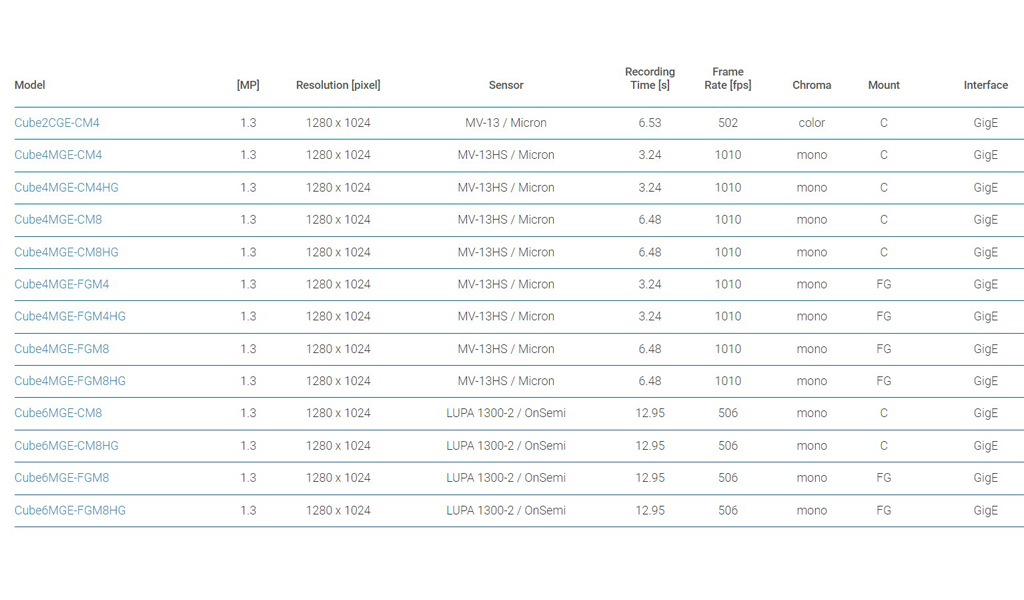Viewport: 1024px width, 600px height.
Task: Open the Cube2CGE-CM4 model link
Action: pos(57,123)
